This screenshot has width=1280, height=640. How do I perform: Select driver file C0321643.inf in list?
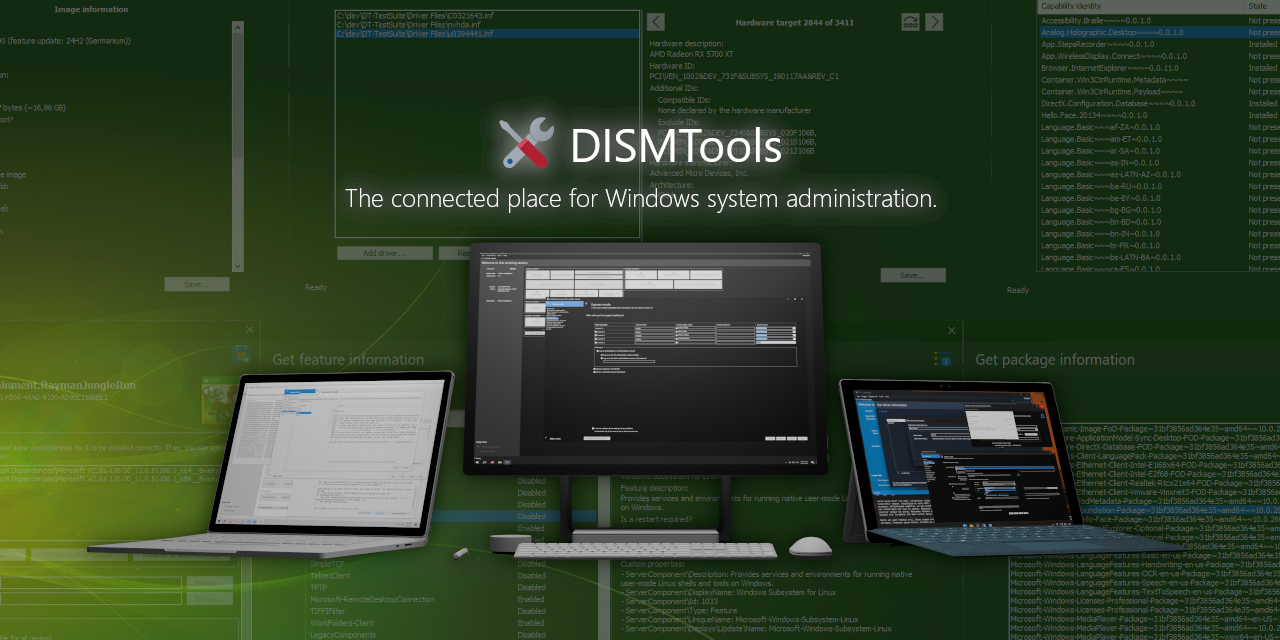click(x=487, y=15)
